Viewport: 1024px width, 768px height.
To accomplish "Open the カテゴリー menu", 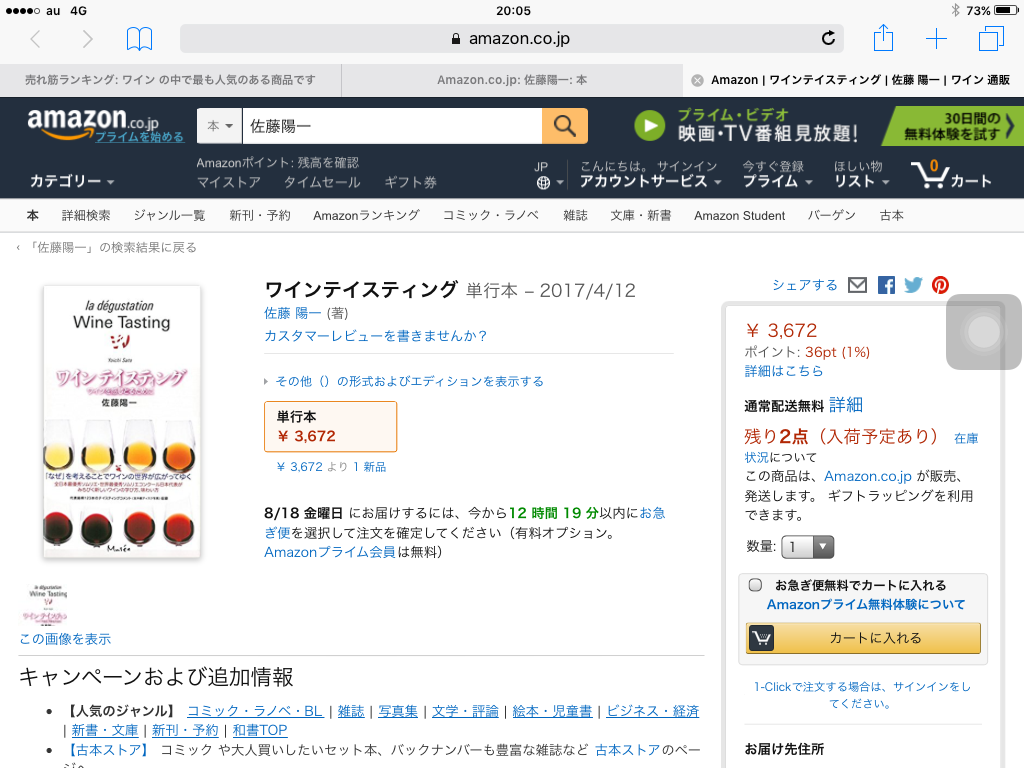I will click(72, 181).
